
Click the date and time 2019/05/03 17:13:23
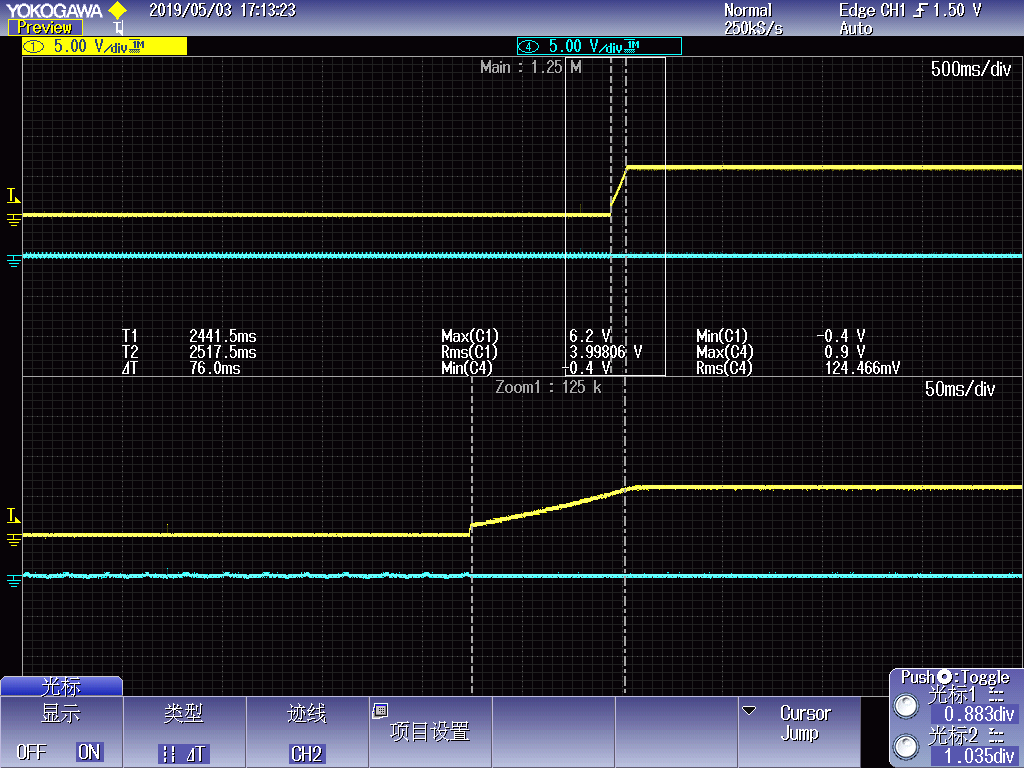pos(222,10)
